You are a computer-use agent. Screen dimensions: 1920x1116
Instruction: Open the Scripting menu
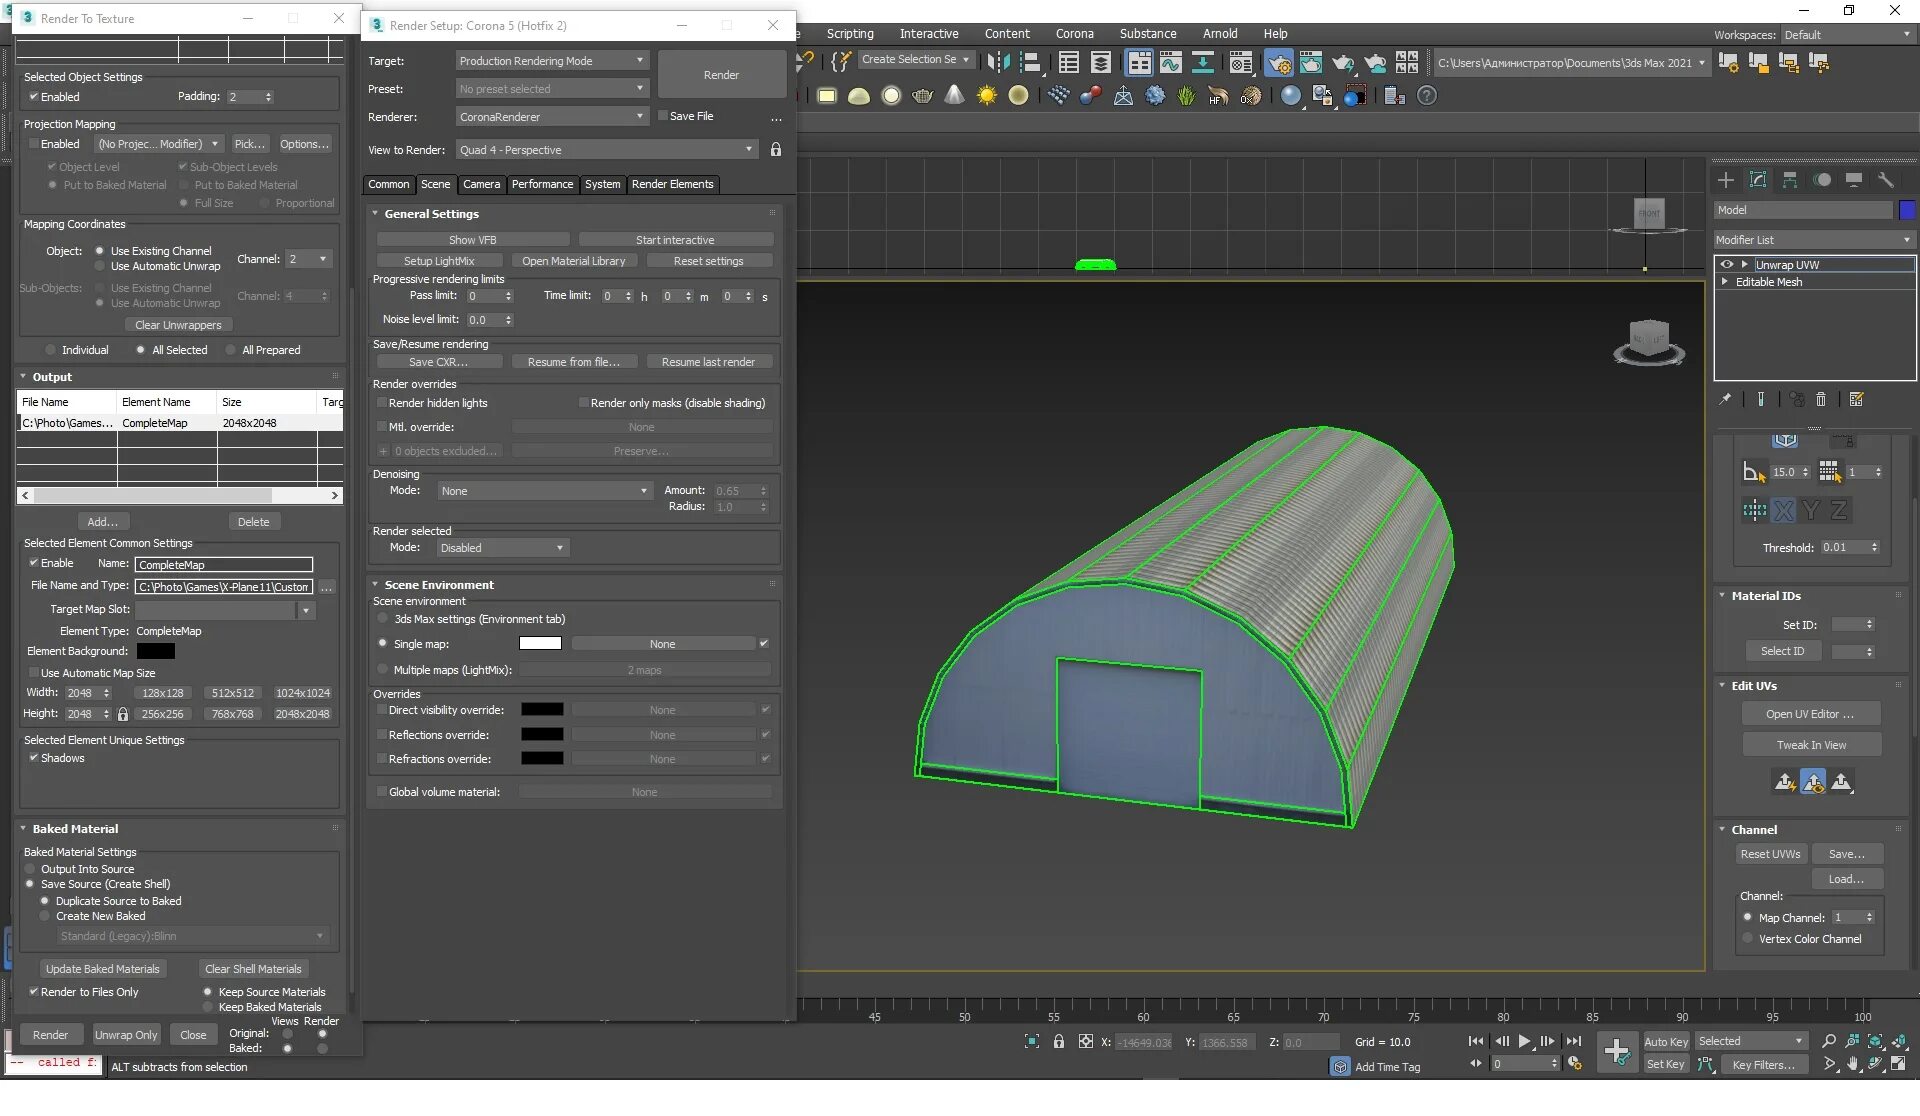pos(850,34)
